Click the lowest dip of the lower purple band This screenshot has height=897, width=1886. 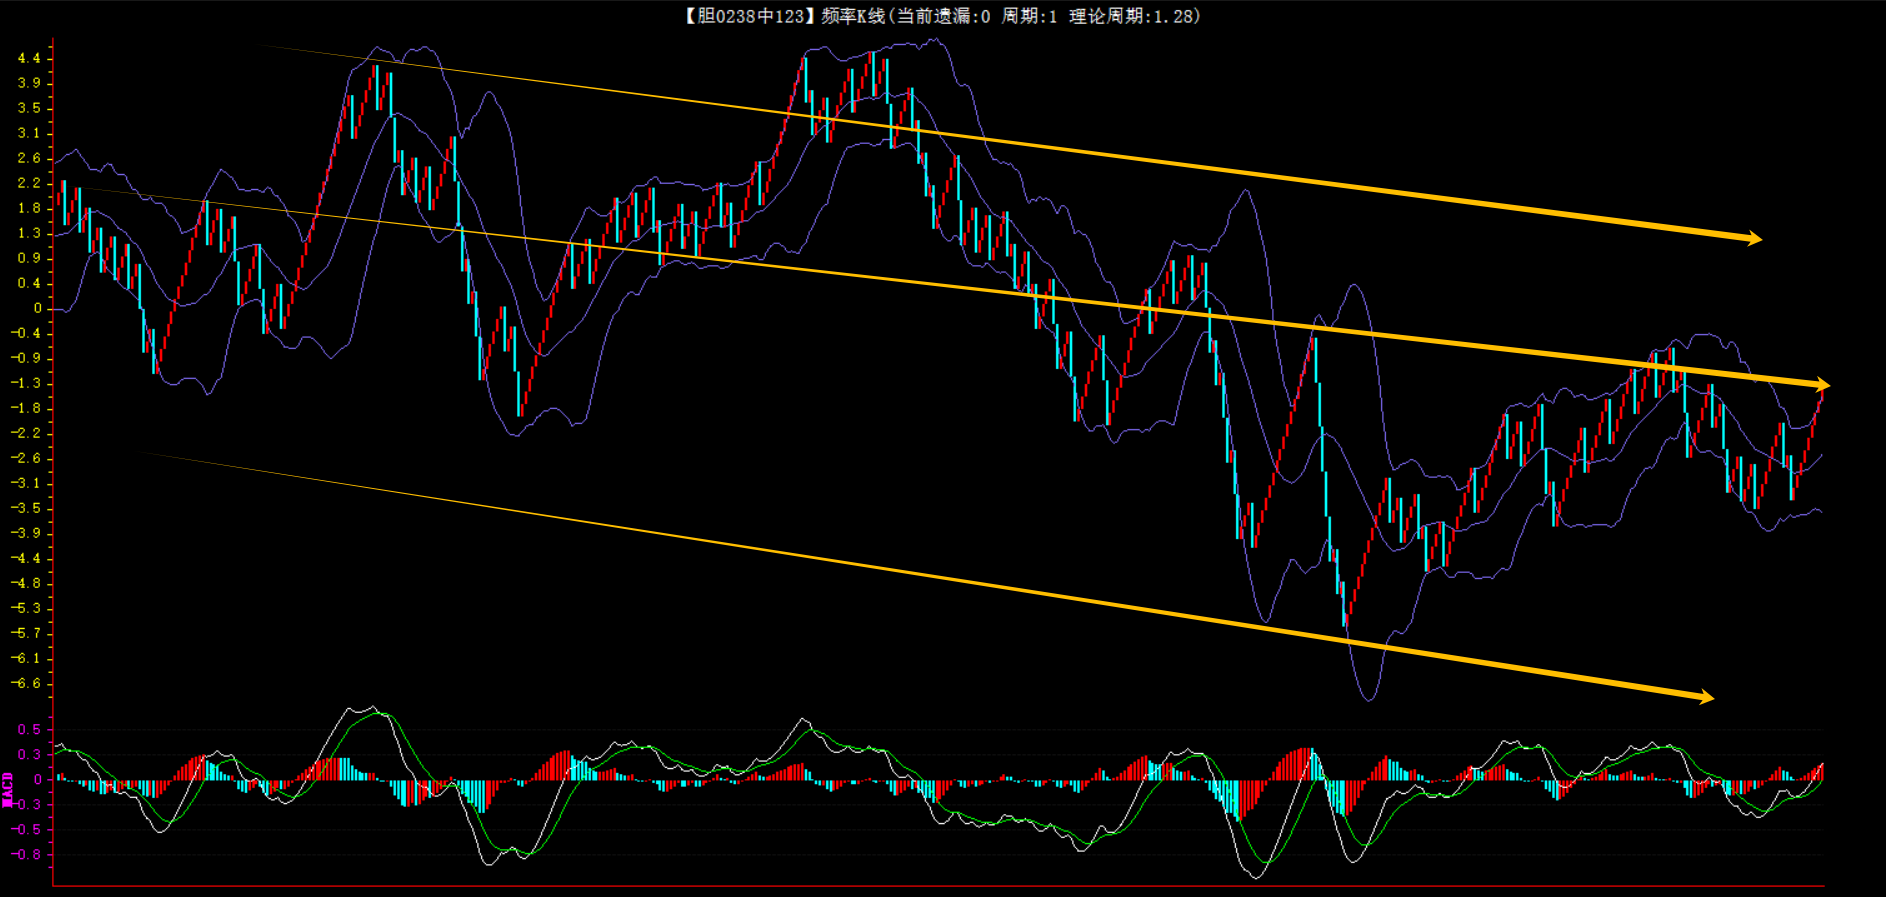pos(1368,698)
